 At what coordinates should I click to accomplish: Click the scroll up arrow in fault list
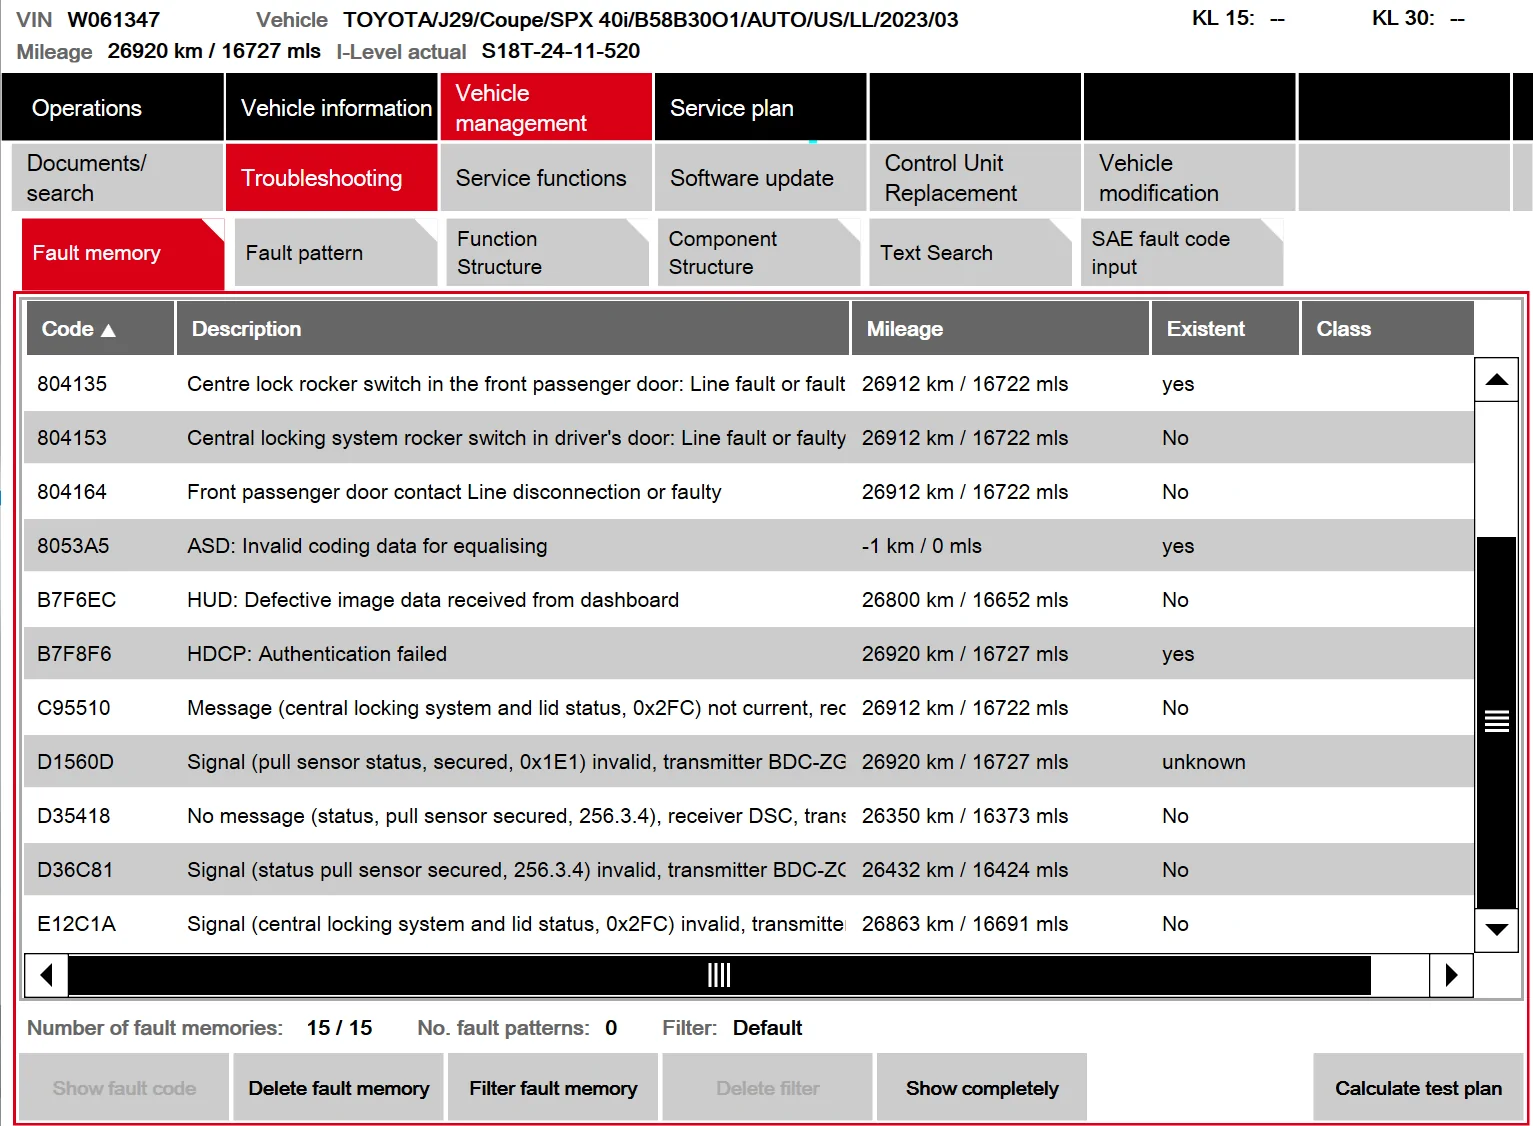pos(1496,380)
